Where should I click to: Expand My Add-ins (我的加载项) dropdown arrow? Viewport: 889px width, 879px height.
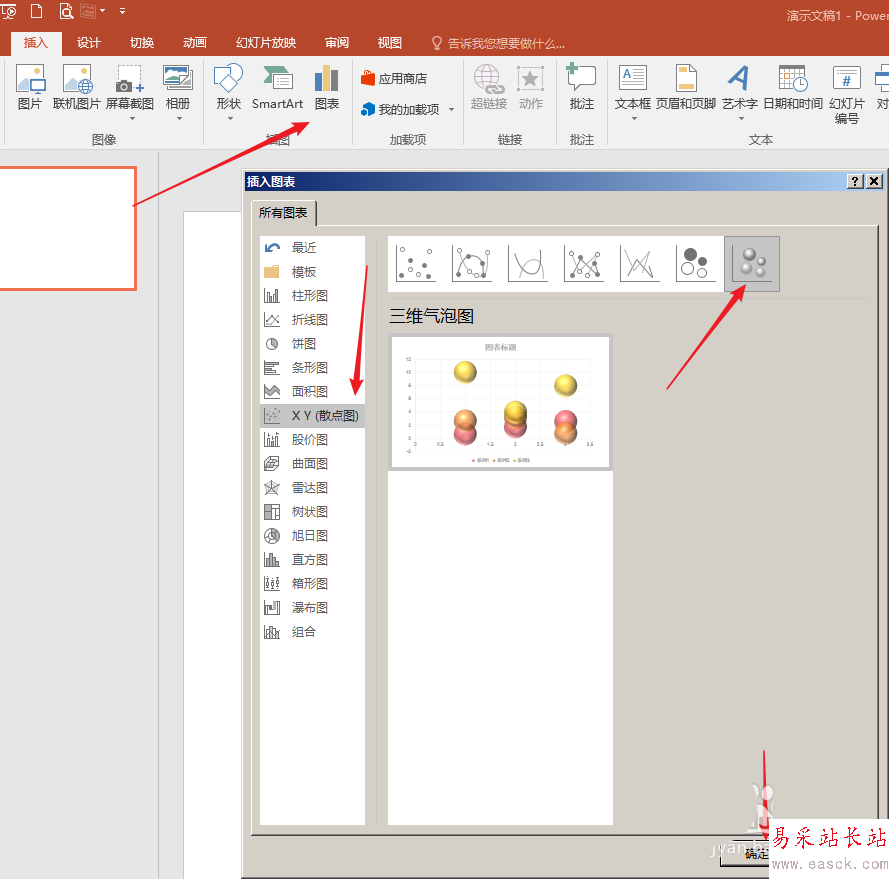click(451, 109)
